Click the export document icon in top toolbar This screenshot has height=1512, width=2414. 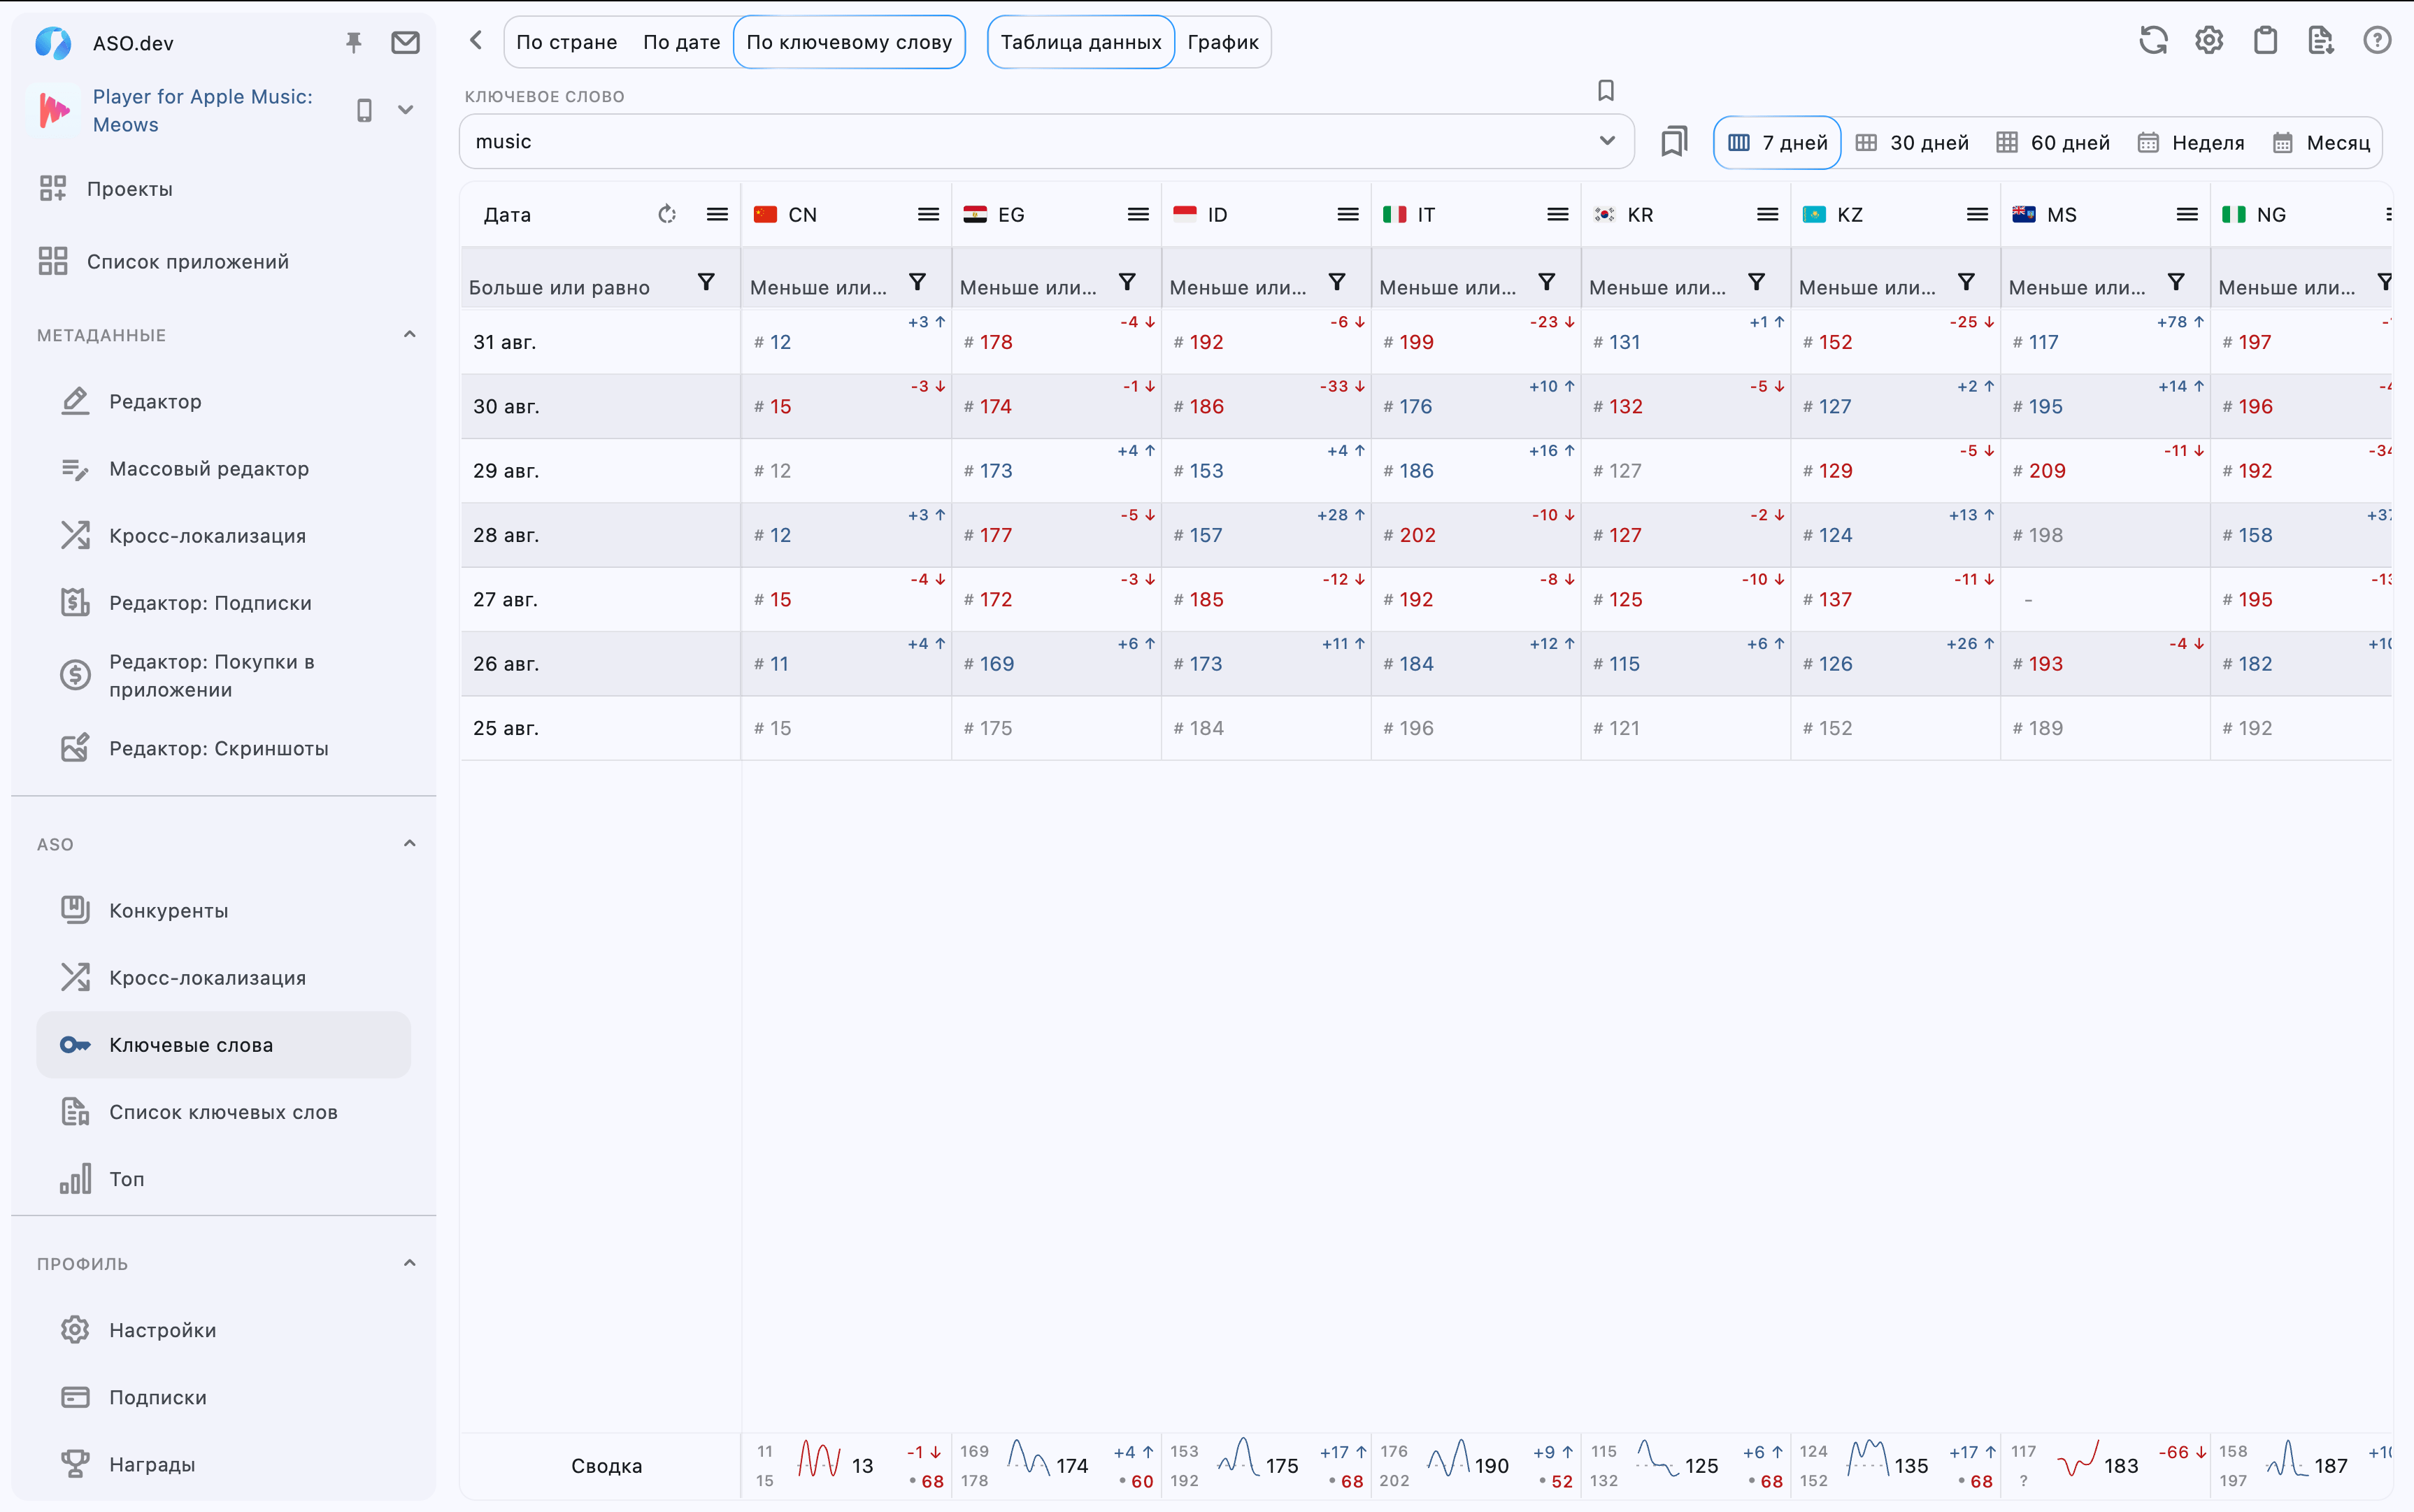[x=2321, y=41]
